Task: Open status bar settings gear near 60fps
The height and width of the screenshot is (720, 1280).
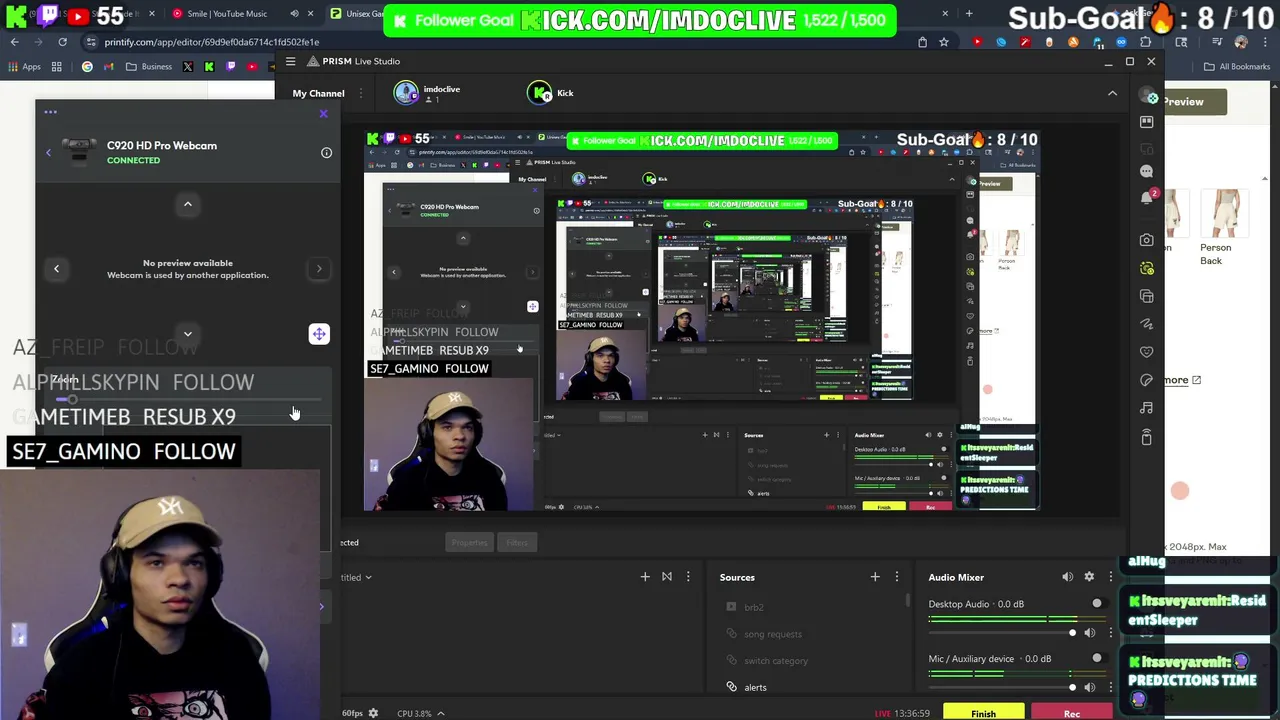Action: tap(373, 713)
